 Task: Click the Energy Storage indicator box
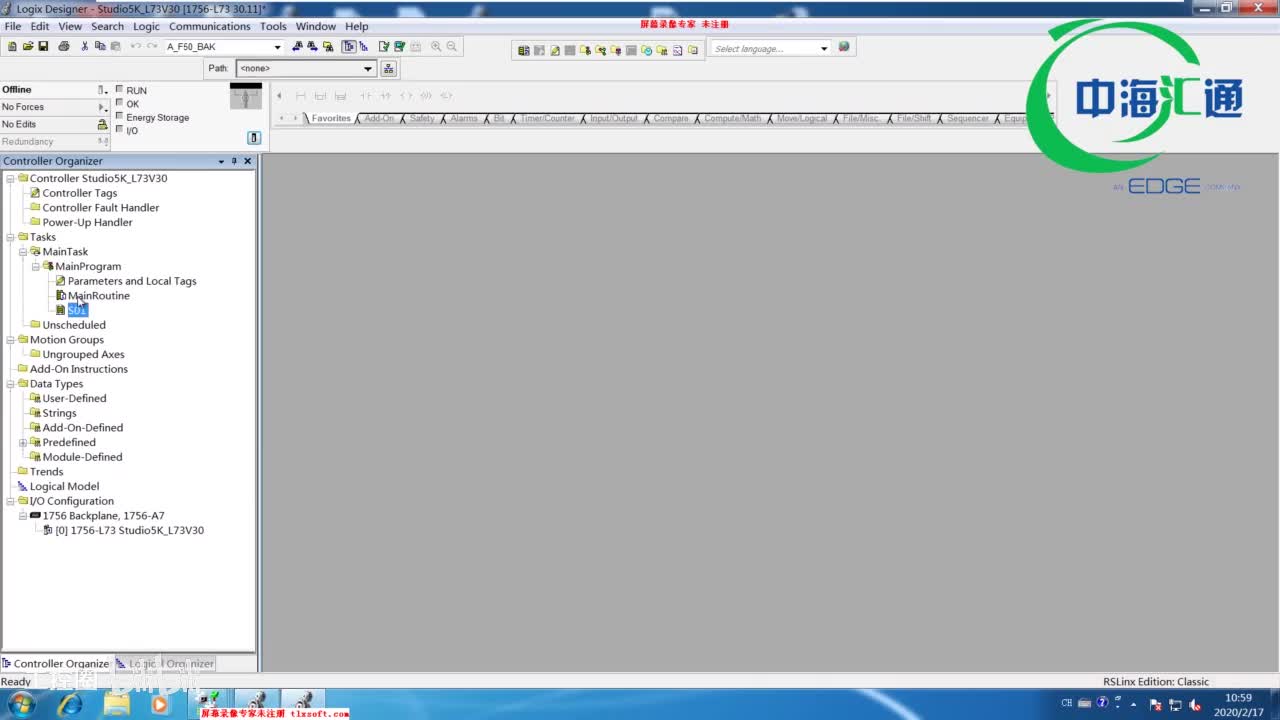[x=120, y=116]
